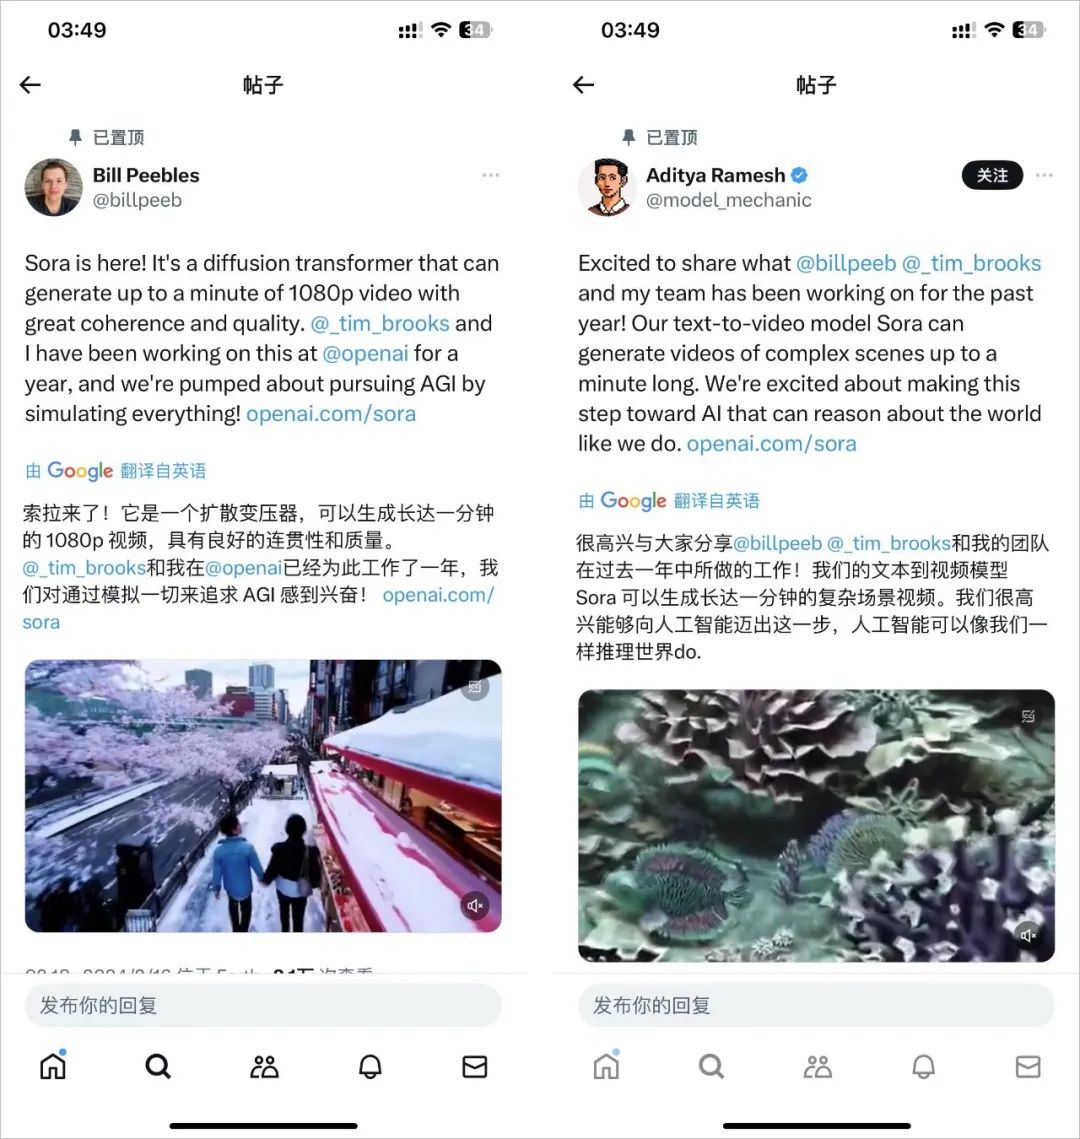Open Communities icon in left phone
Viewport: 1080px width, 1139px height.
tap(264, 1066)
